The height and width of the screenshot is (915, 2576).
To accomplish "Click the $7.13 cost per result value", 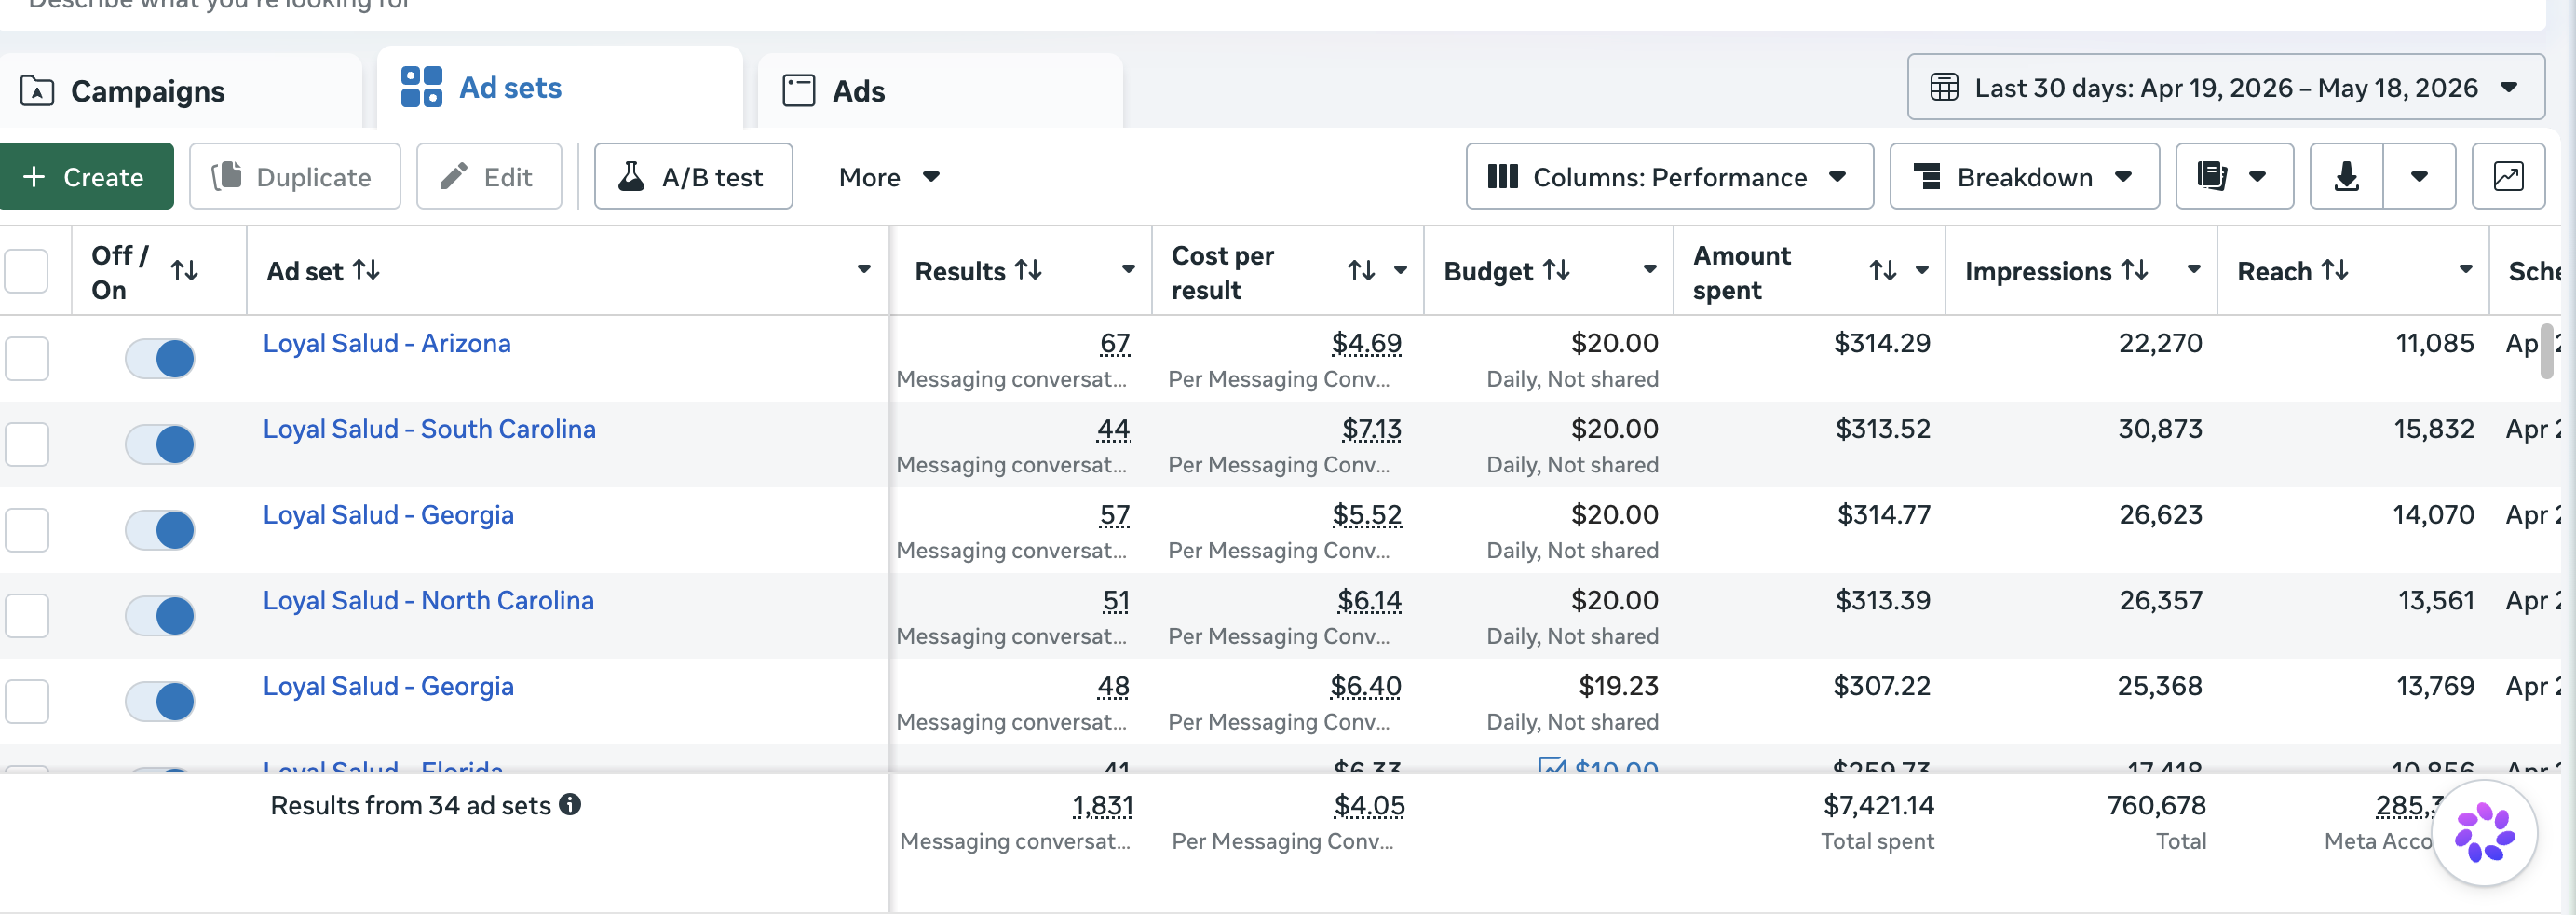I will pyautogui.click(x=1371, y=429).
